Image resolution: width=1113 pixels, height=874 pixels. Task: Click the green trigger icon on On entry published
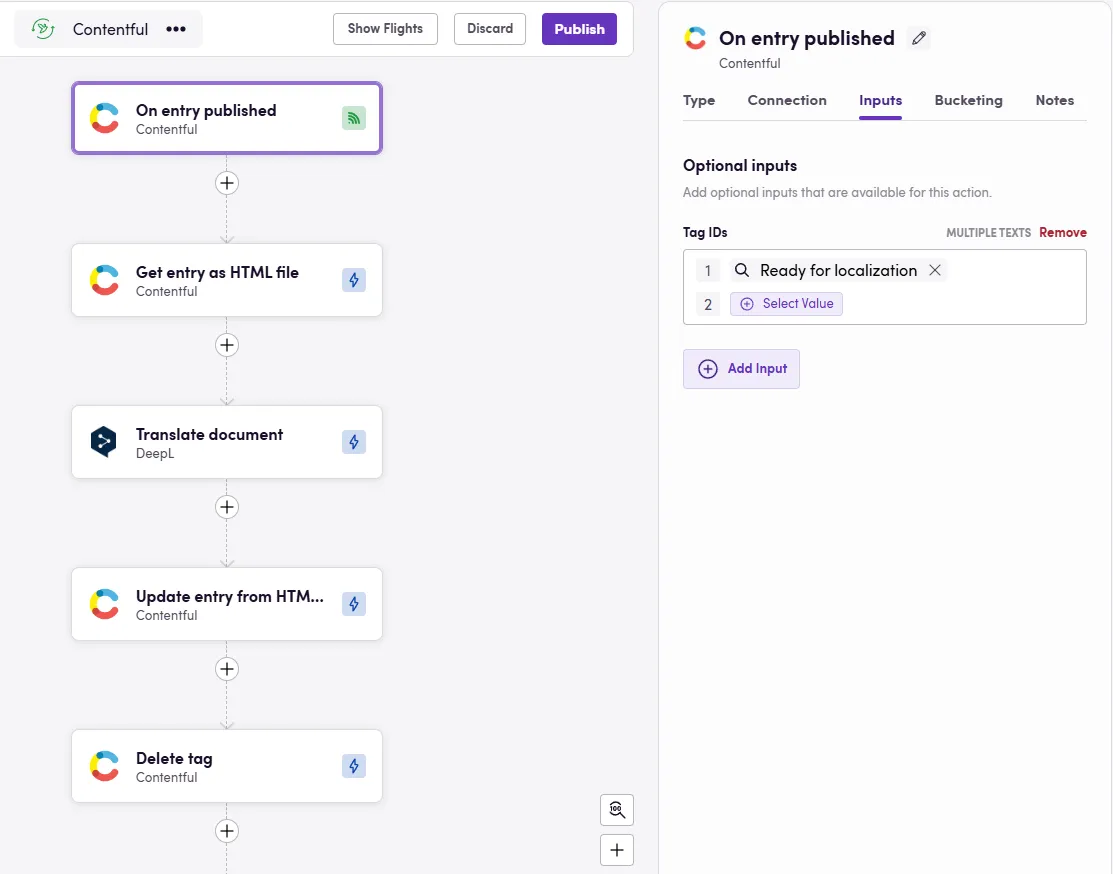354,118
